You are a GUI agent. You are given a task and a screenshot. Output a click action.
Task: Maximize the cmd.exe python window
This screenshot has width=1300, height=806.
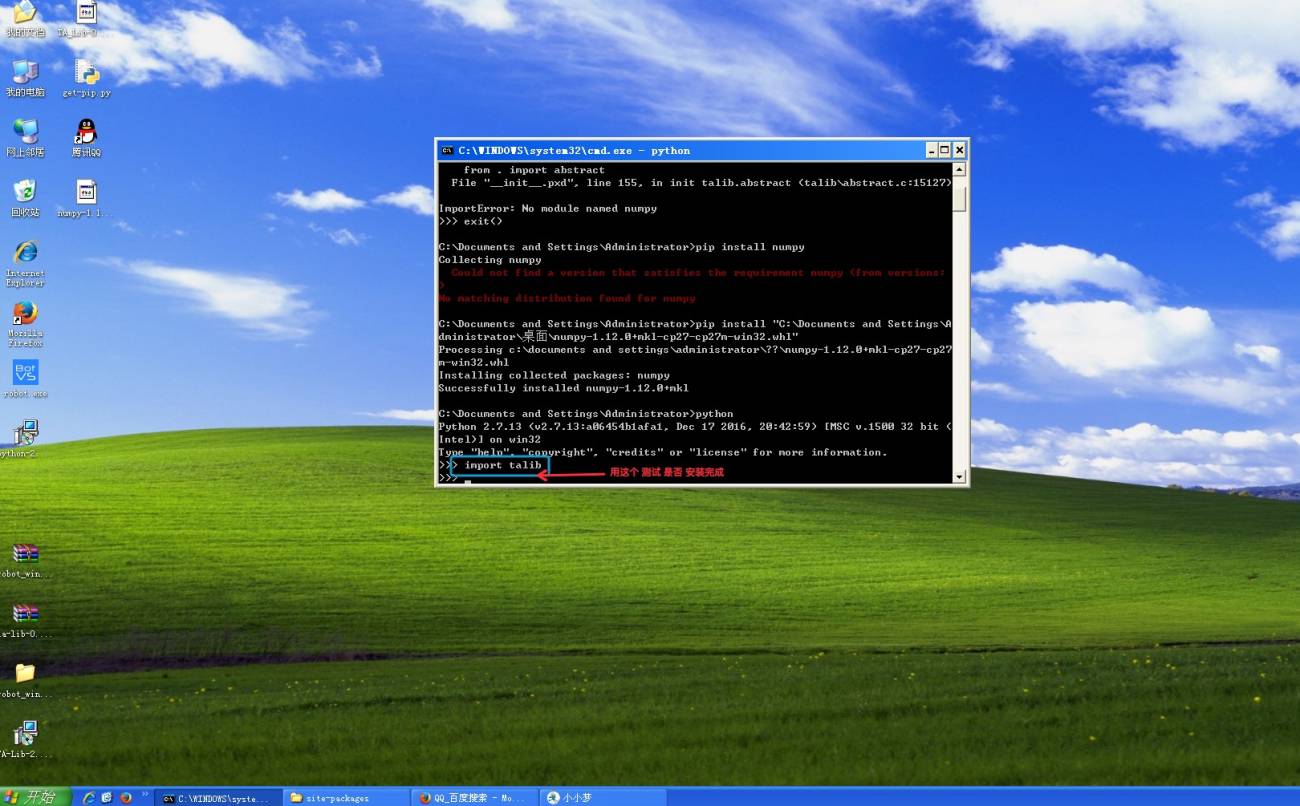point(944,150)
